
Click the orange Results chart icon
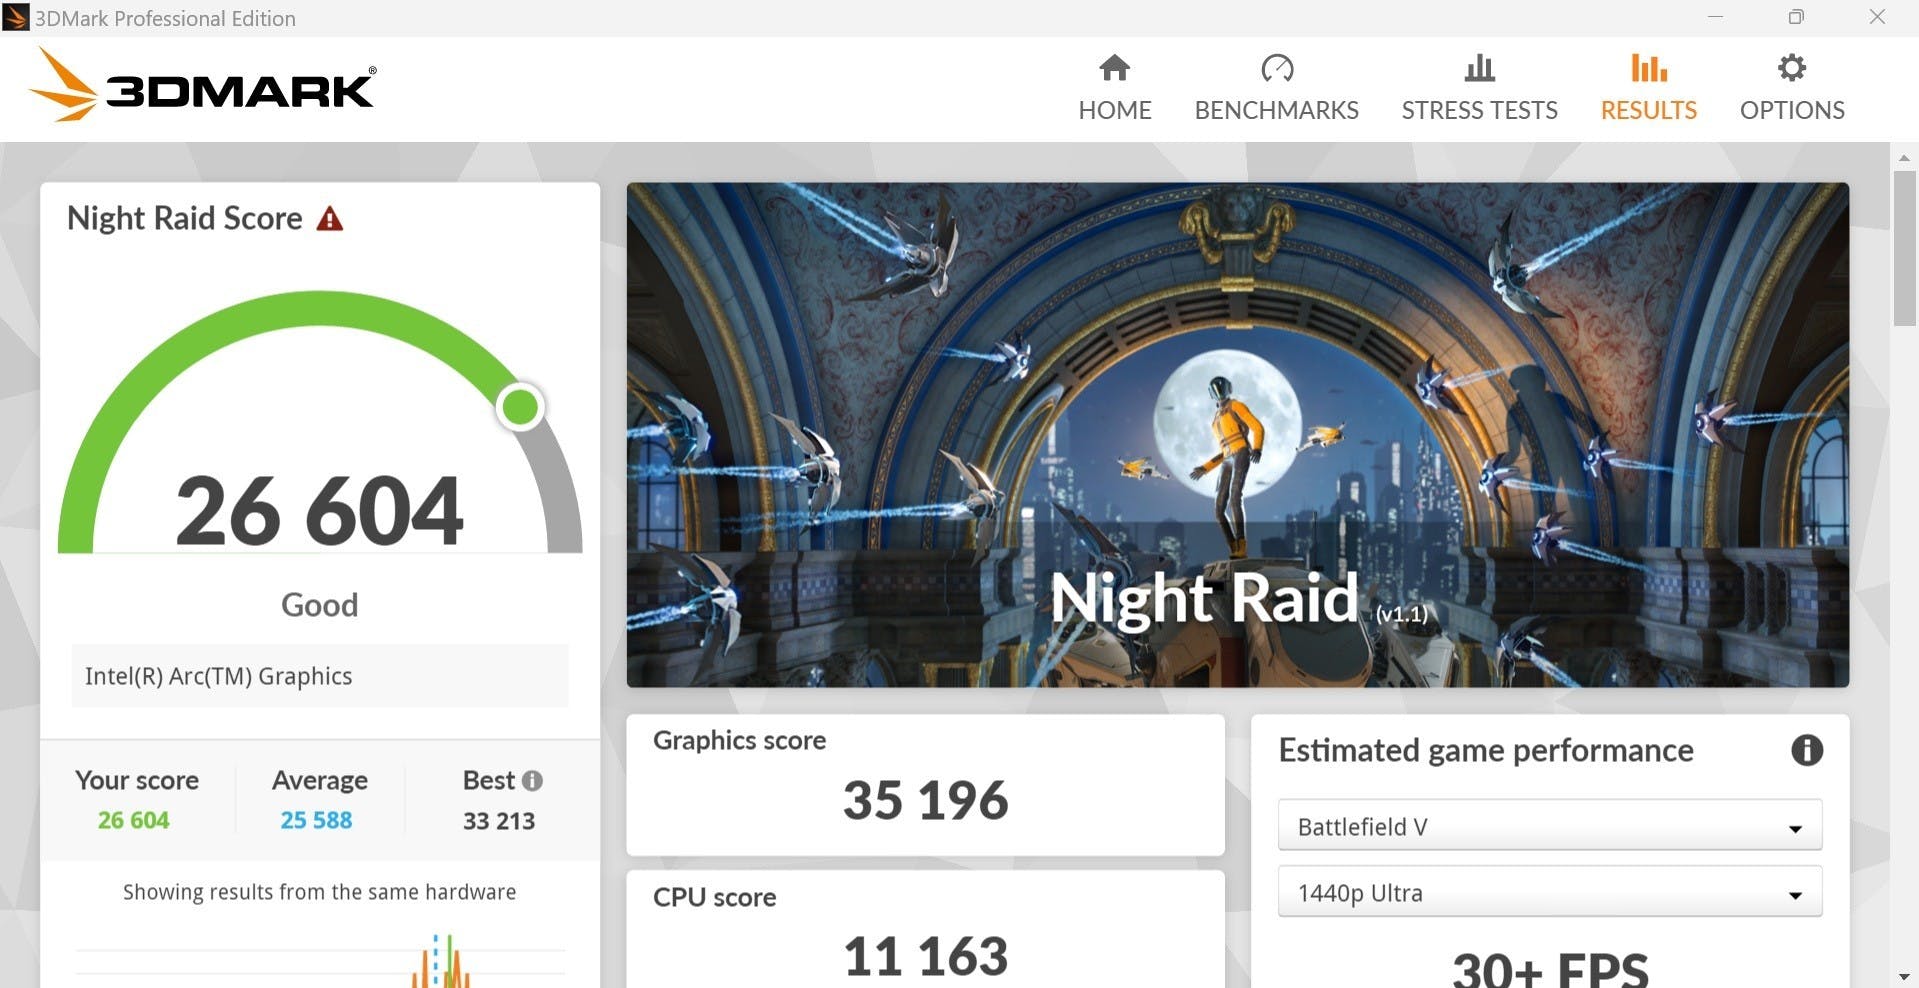[x=1648, y=68]
